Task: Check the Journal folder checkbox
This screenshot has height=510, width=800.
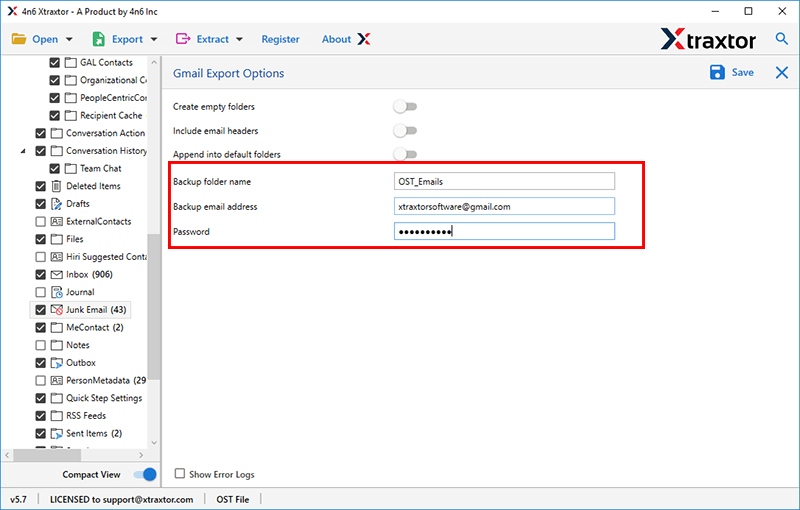Action: (40, 292)
